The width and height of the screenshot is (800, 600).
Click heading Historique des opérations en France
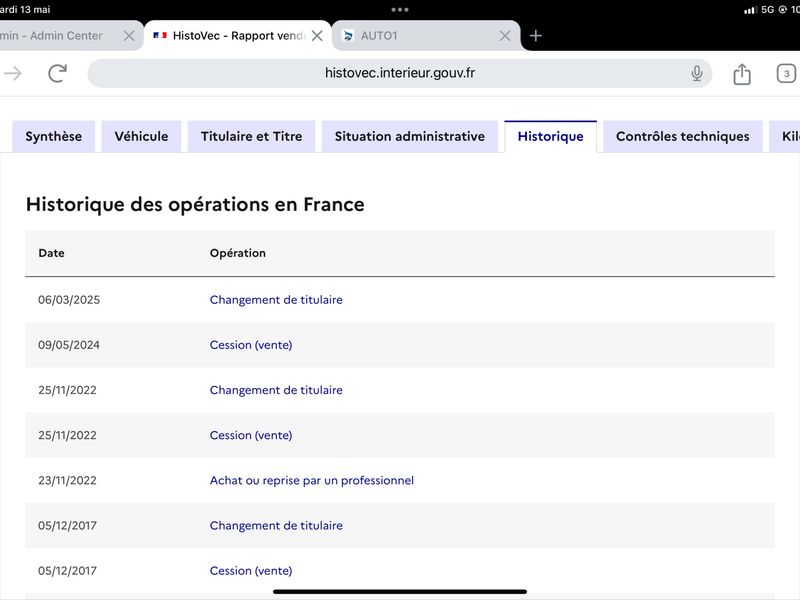[x=195, y=204]
